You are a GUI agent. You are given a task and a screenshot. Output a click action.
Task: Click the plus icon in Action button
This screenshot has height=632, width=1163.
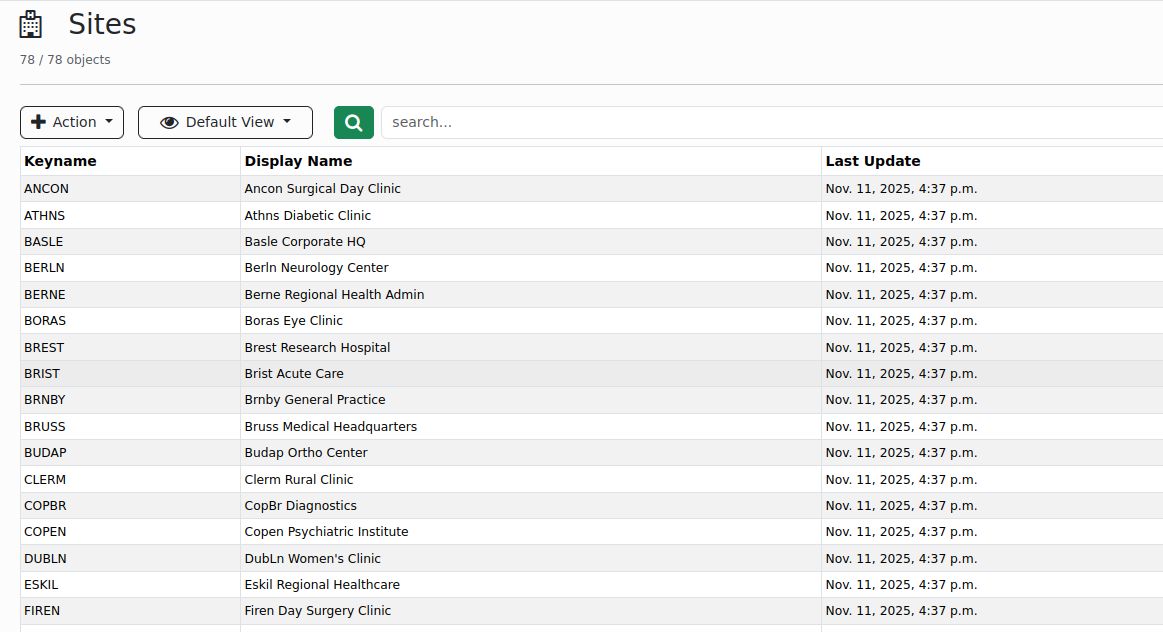tap(39, 122)
